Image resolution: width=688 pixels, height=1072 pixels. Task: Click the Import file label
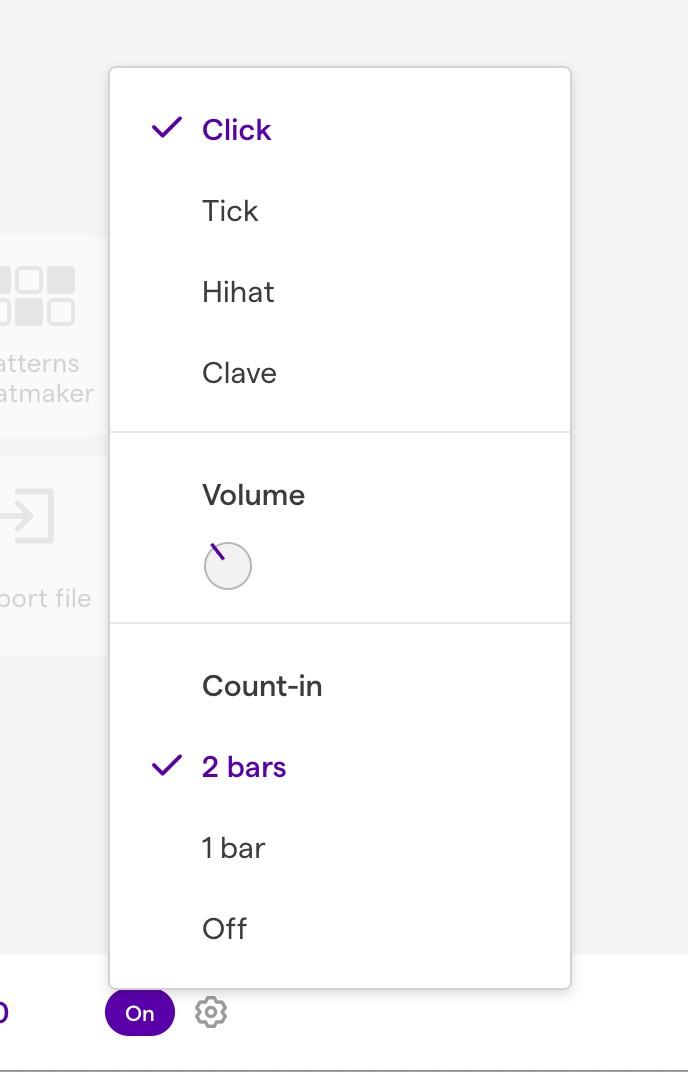click(46, 598)
